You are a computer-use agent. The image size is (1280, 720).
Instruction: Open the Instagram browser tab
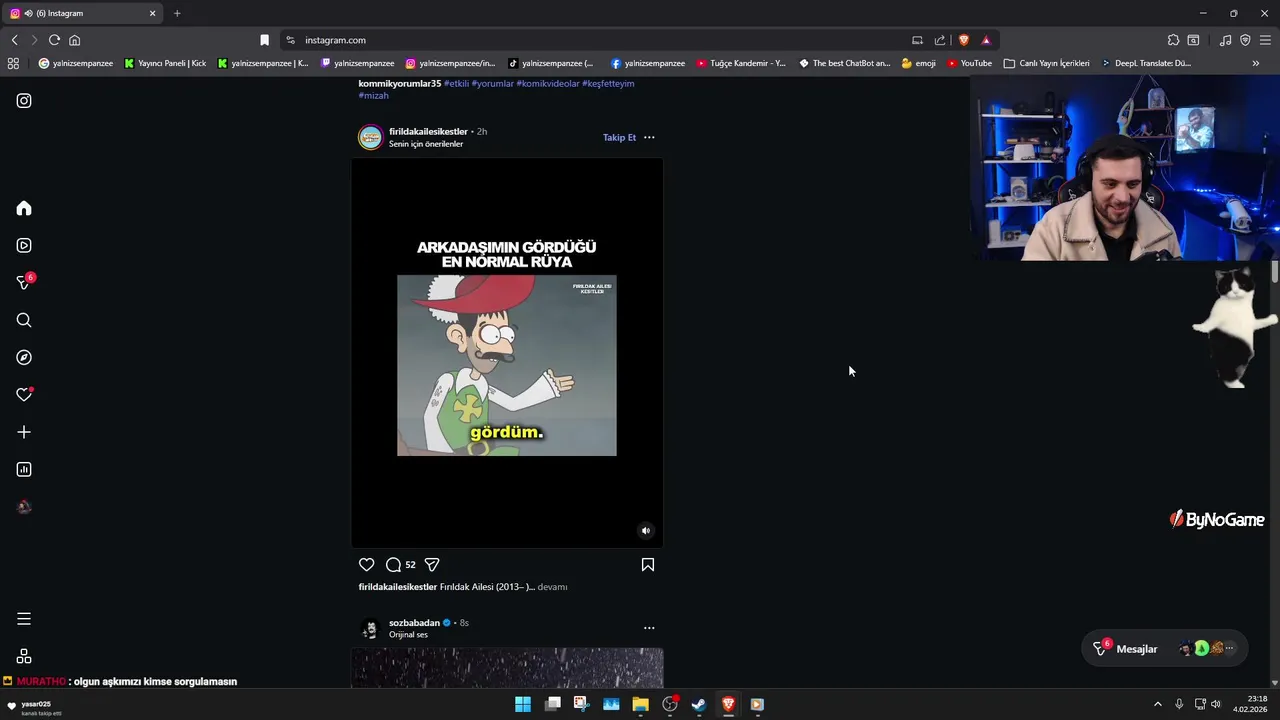[84, 13]
